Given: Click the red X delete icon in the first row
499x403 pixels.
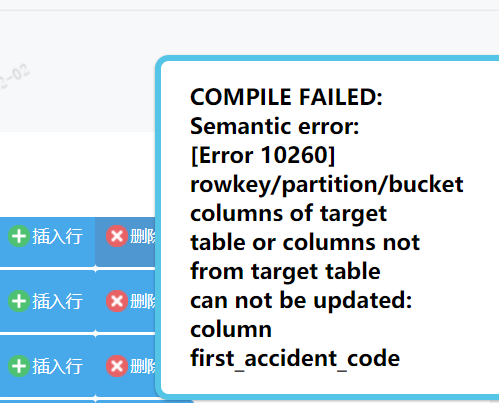Looking at the screenshot, I should tap(117, 236).
